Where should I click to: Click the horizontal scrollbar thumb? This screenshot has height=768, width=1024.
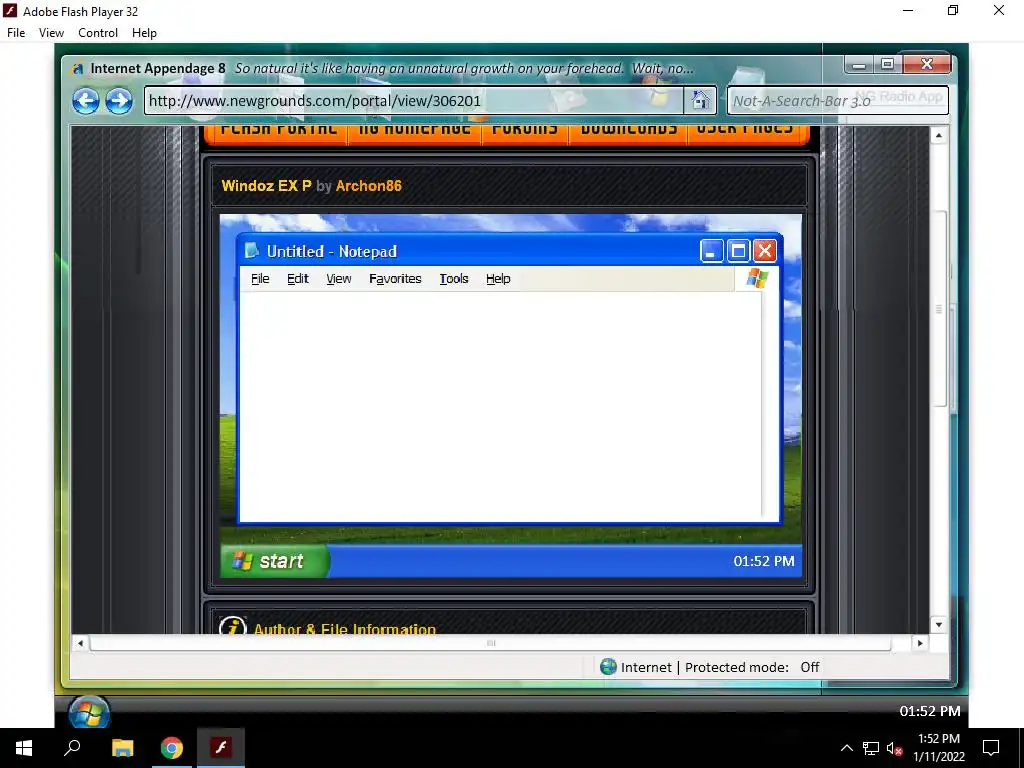click(490, 643)
